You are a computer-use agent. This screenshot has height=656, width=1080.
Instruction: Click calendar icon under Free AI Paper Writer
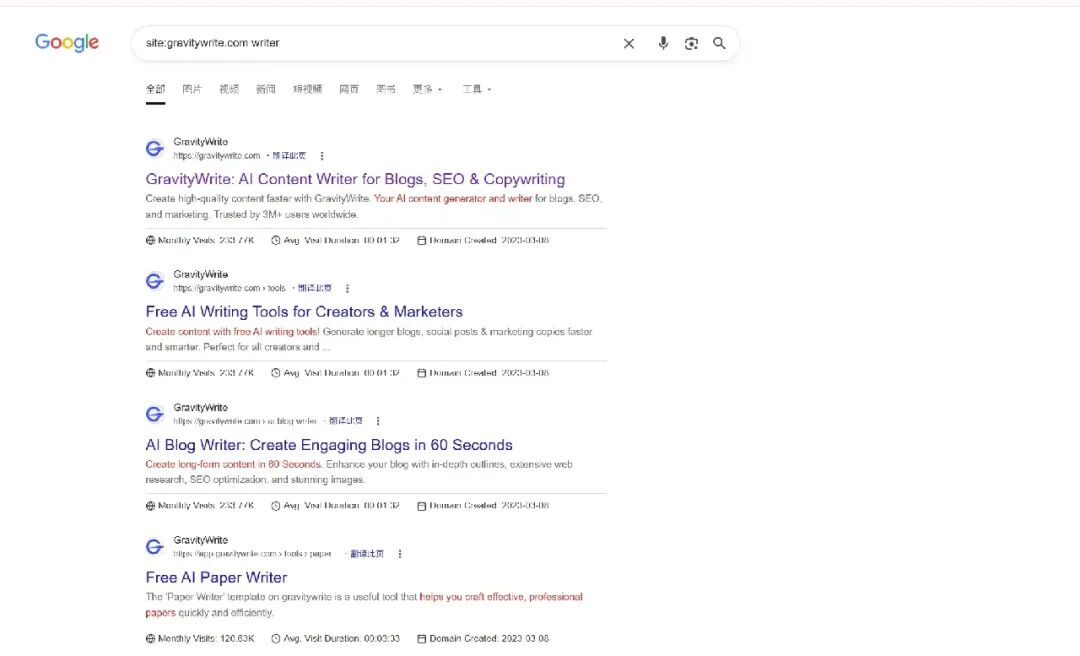422,639
